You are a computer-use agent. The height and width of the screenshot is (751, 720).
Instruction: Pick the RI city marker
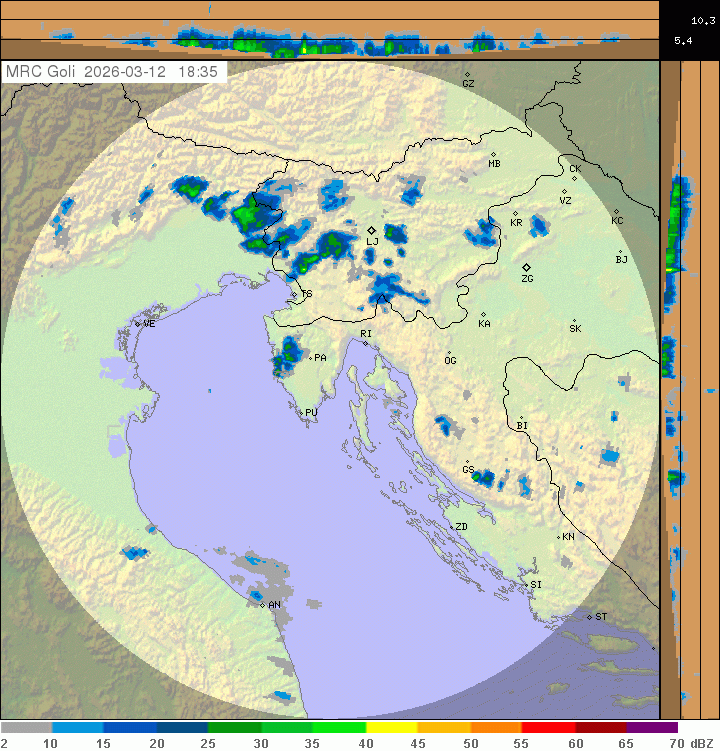coord(366,343)
